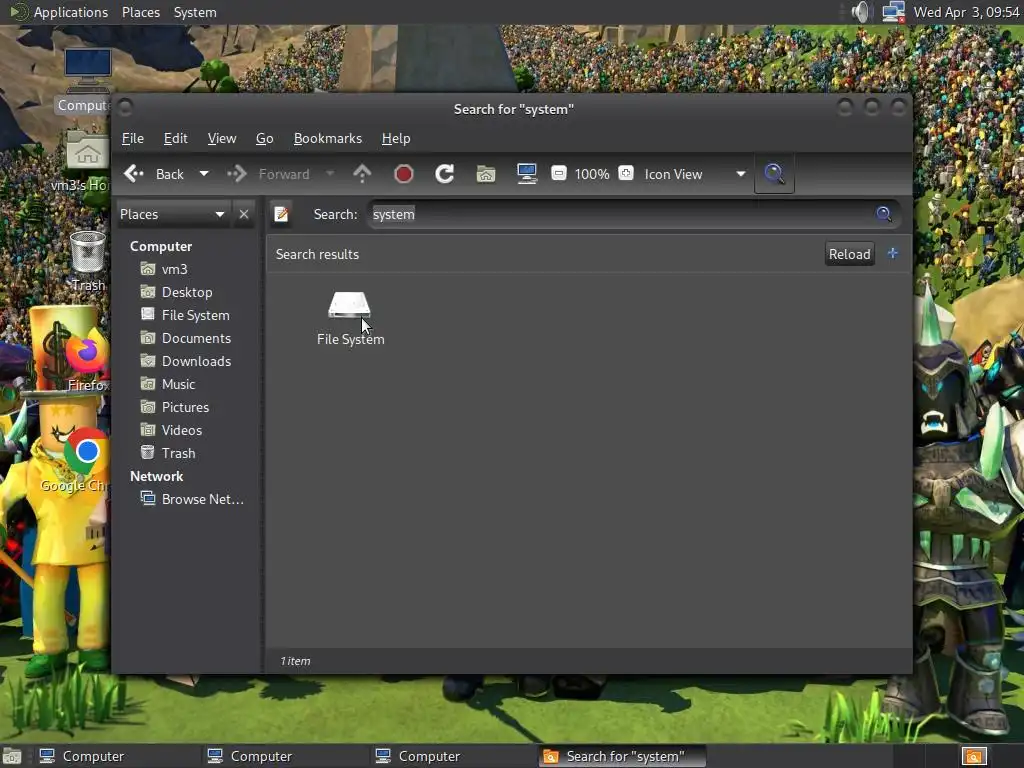Screen dimensions: 1024x768
Task: Click the Zoom In plus icon
Action: [x=626, y=173]
